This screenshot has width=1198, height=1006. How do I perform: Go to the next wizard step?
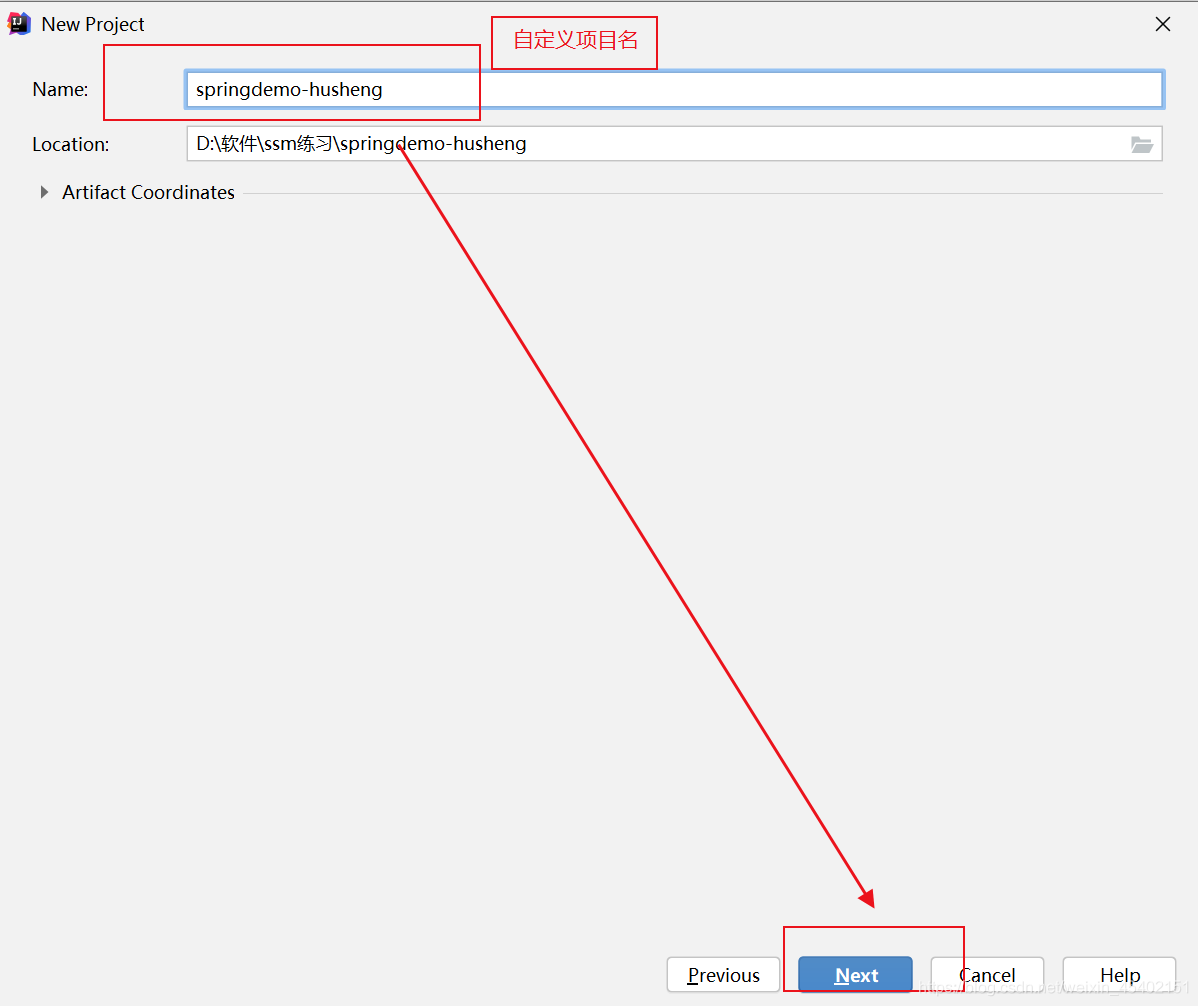(856, 975)
